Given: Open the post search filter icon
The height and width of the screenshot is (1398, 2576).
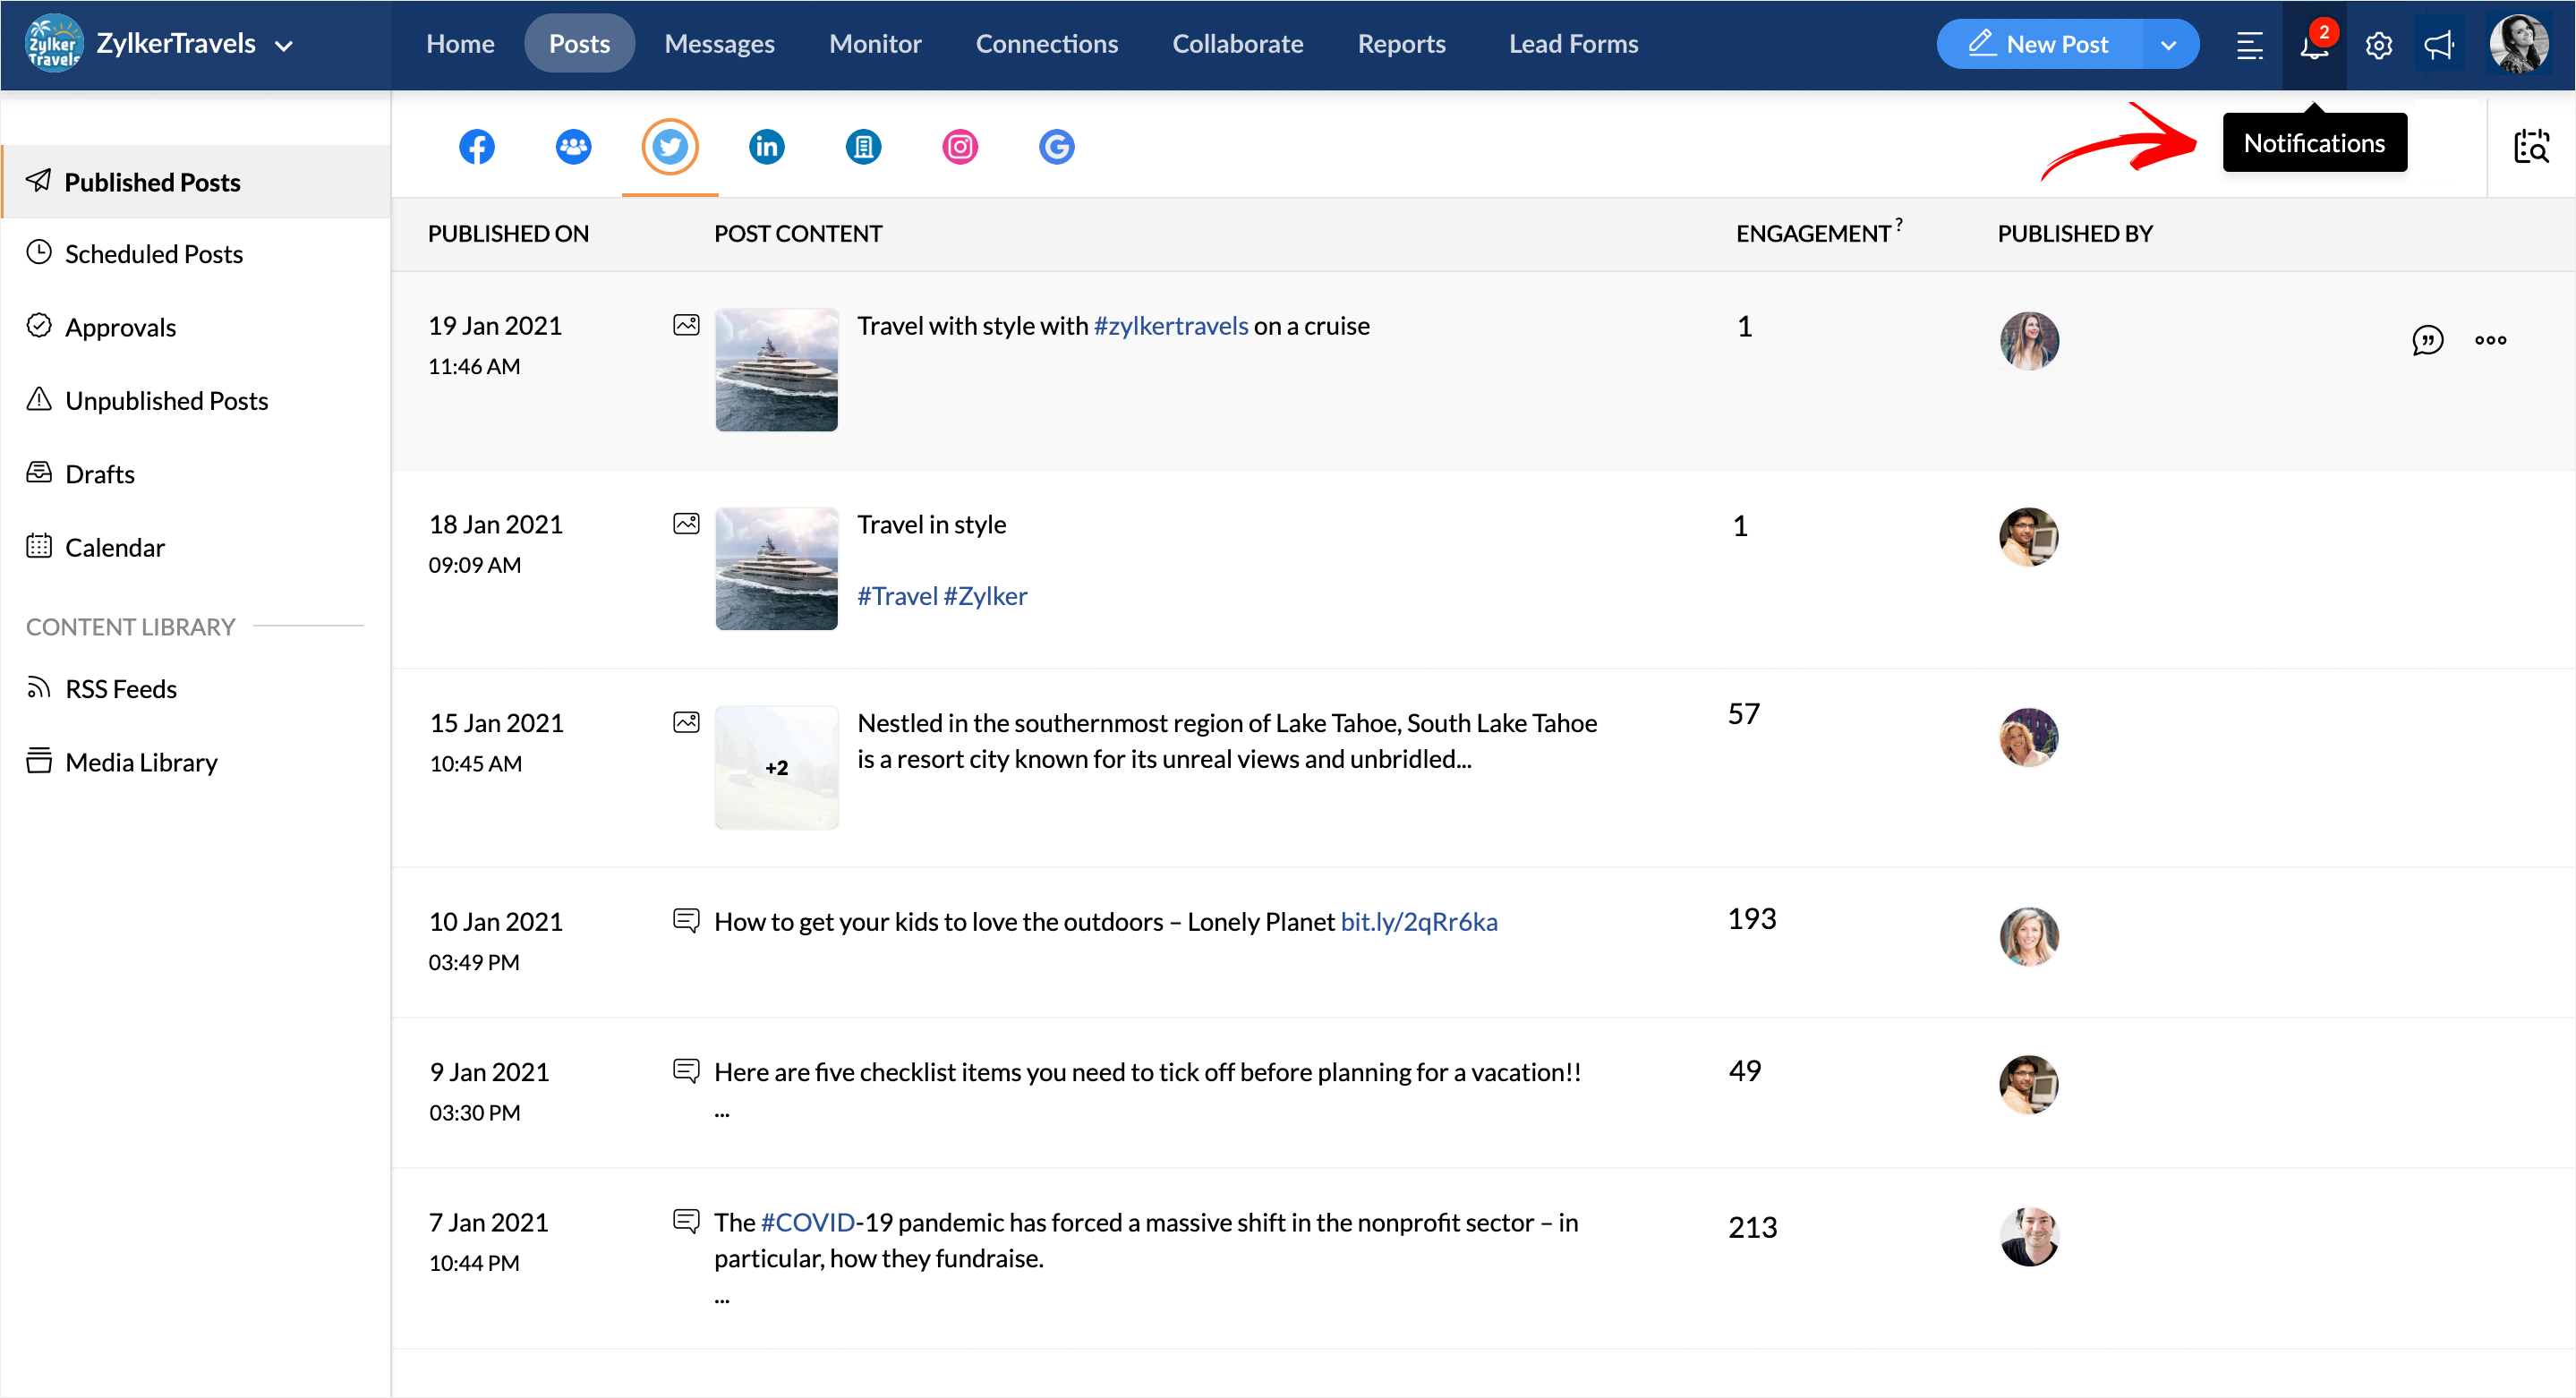Looking at the screenshot, I should pyautogui.click(x=2531, y=147).
